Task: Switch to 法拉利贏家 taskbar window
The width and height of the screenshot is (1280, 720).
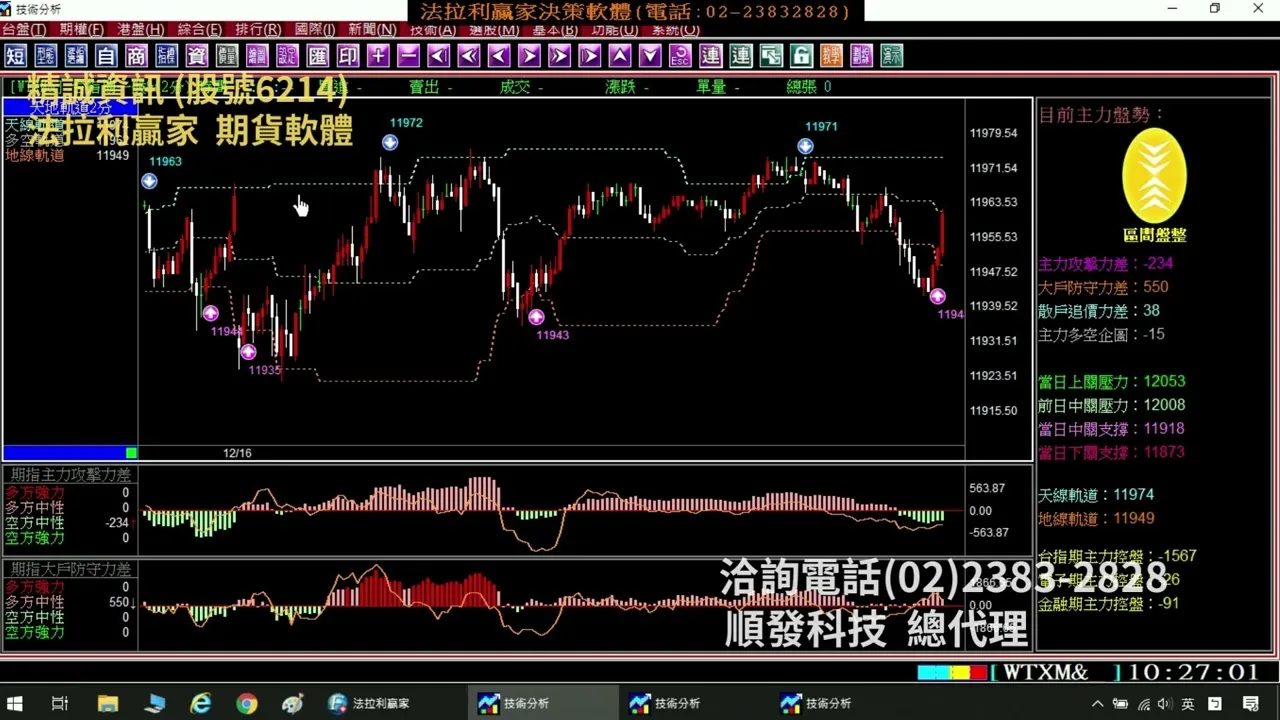Action: 370,704
